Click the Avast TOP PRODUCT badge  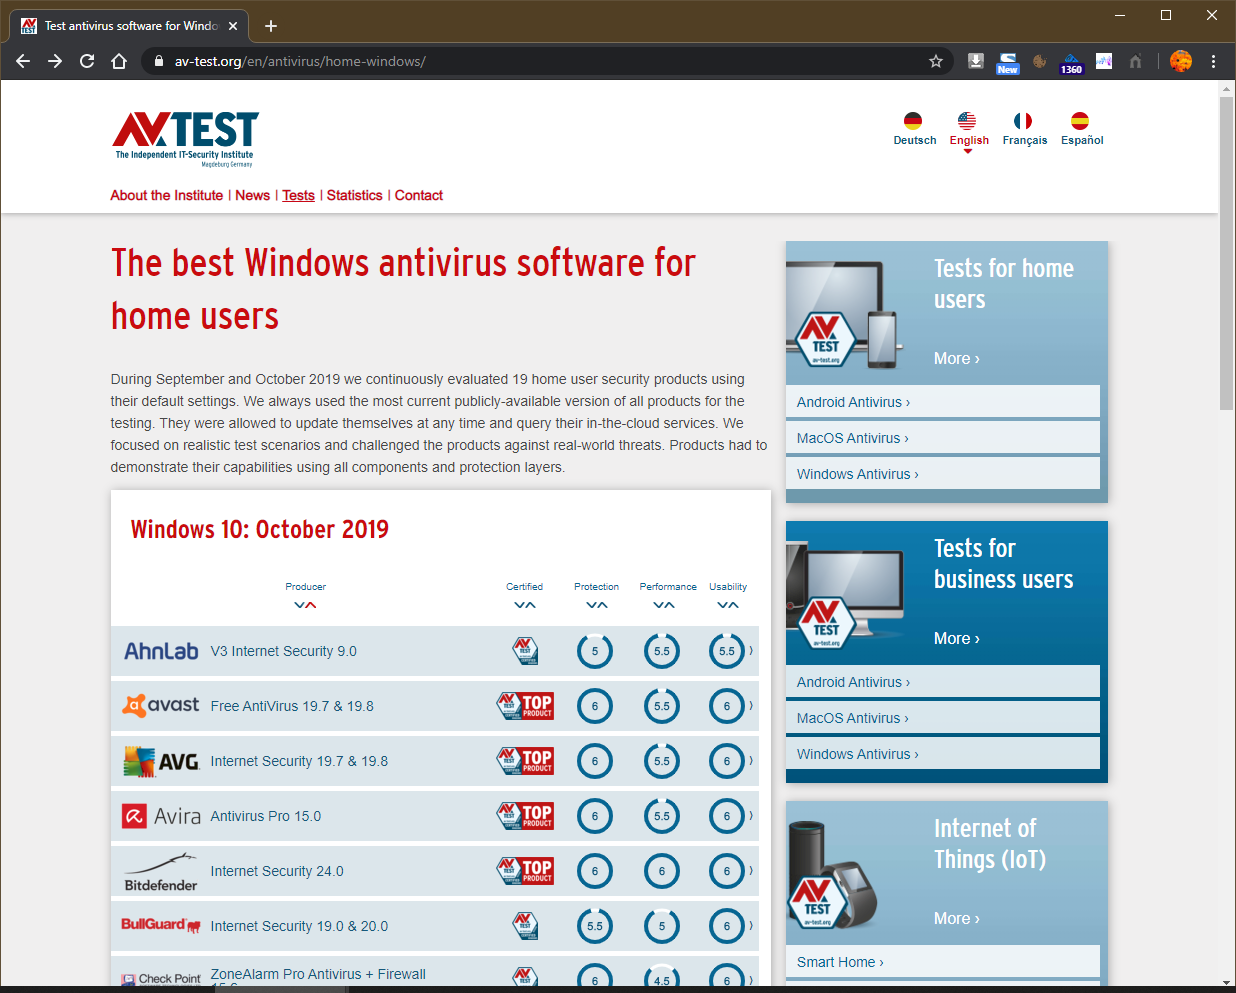pos(526,706)
